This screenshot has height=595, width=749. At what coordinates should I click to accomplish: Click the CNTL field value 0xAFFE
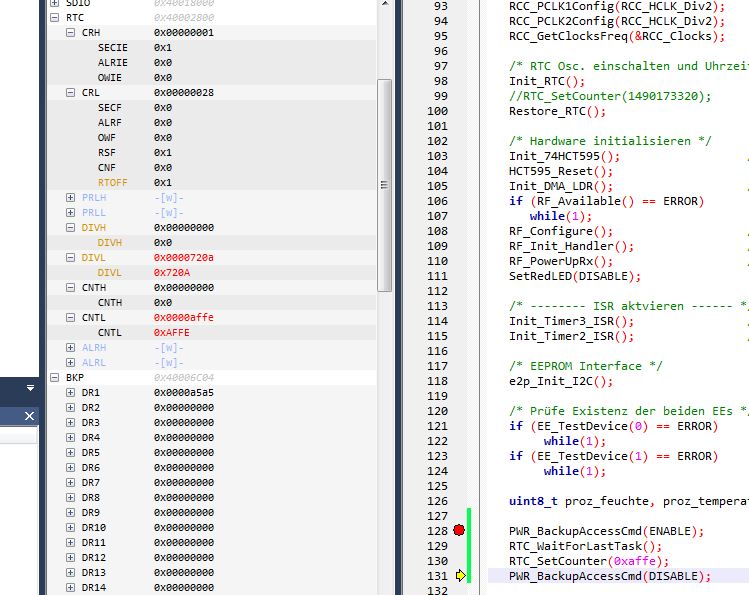click(172, 332)
